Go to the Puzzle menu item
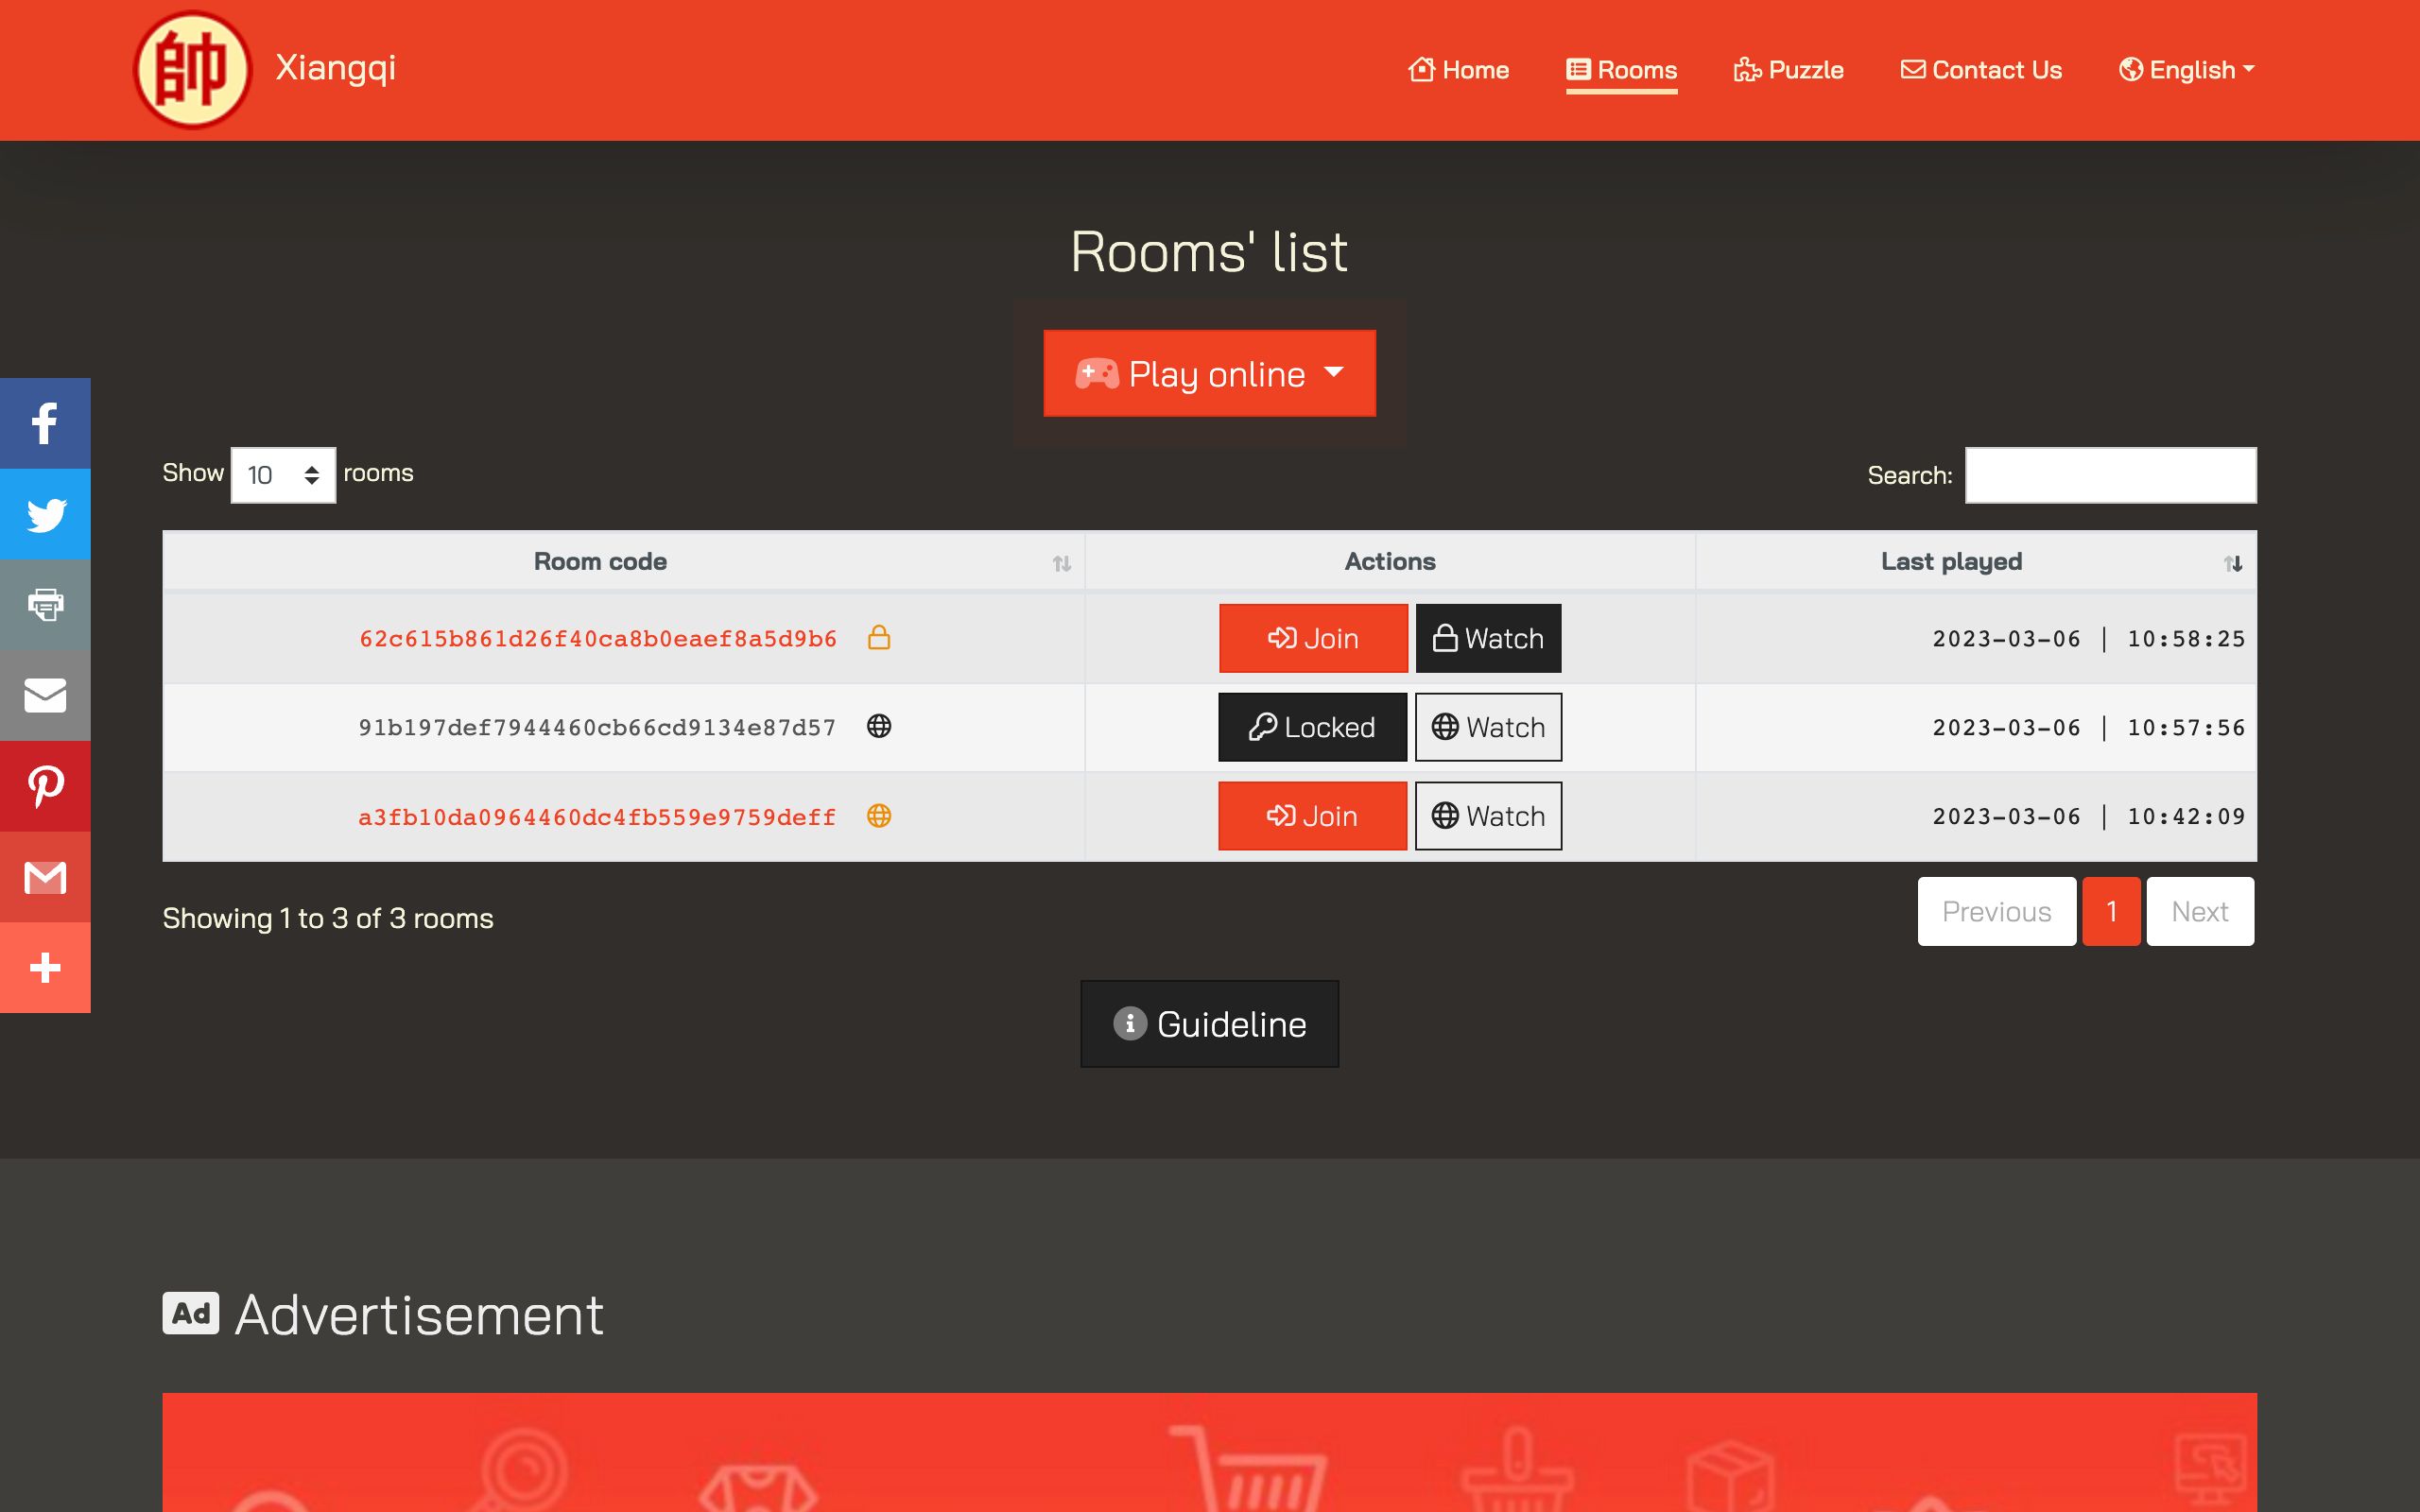Viewport: 2420px width, 1512px height. 1788,70
